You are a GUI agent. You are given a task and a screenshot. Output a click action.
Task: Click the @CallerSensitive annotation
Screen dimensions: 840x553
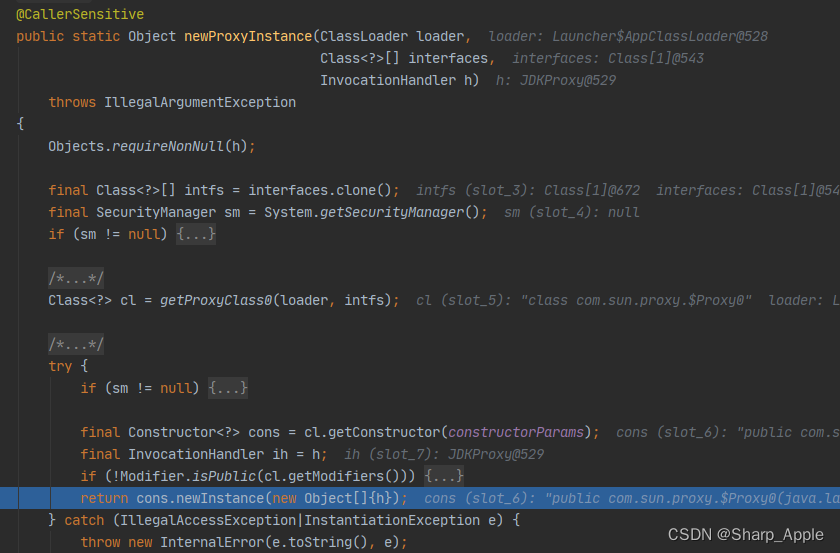tap(80, 14)
